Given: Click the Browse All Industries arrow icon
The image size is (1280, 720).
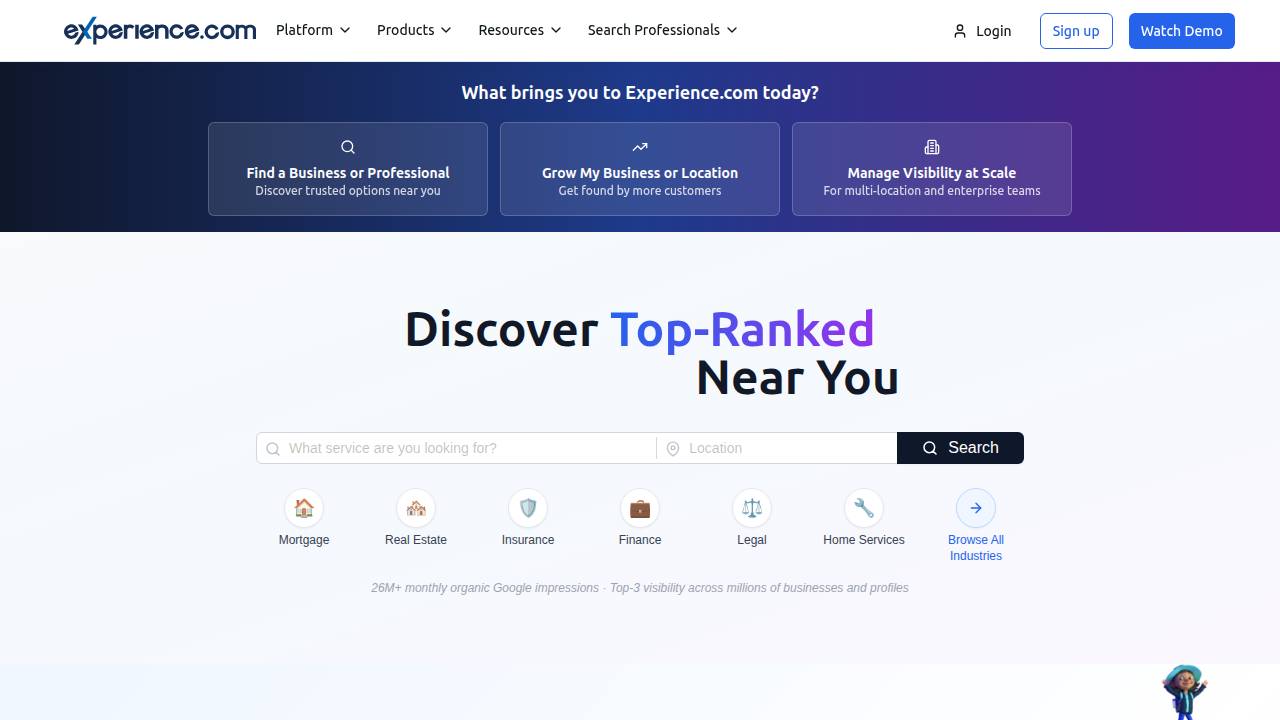Looking at the screenshot, I should 976,508.
